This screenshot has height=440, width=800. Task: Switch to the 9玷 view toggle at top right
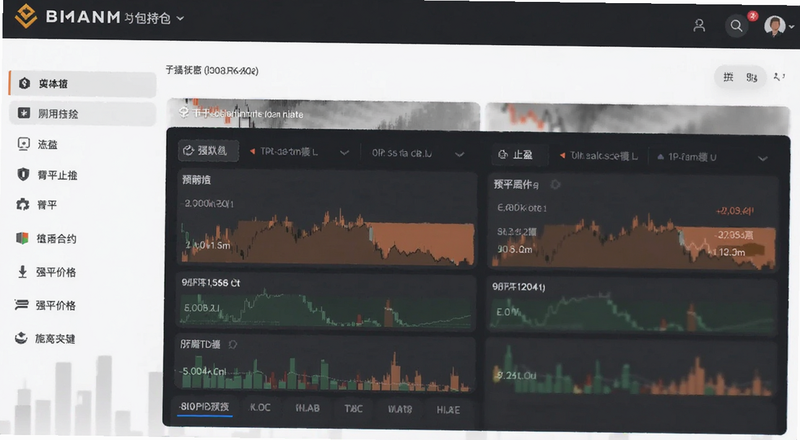(752, 78)
